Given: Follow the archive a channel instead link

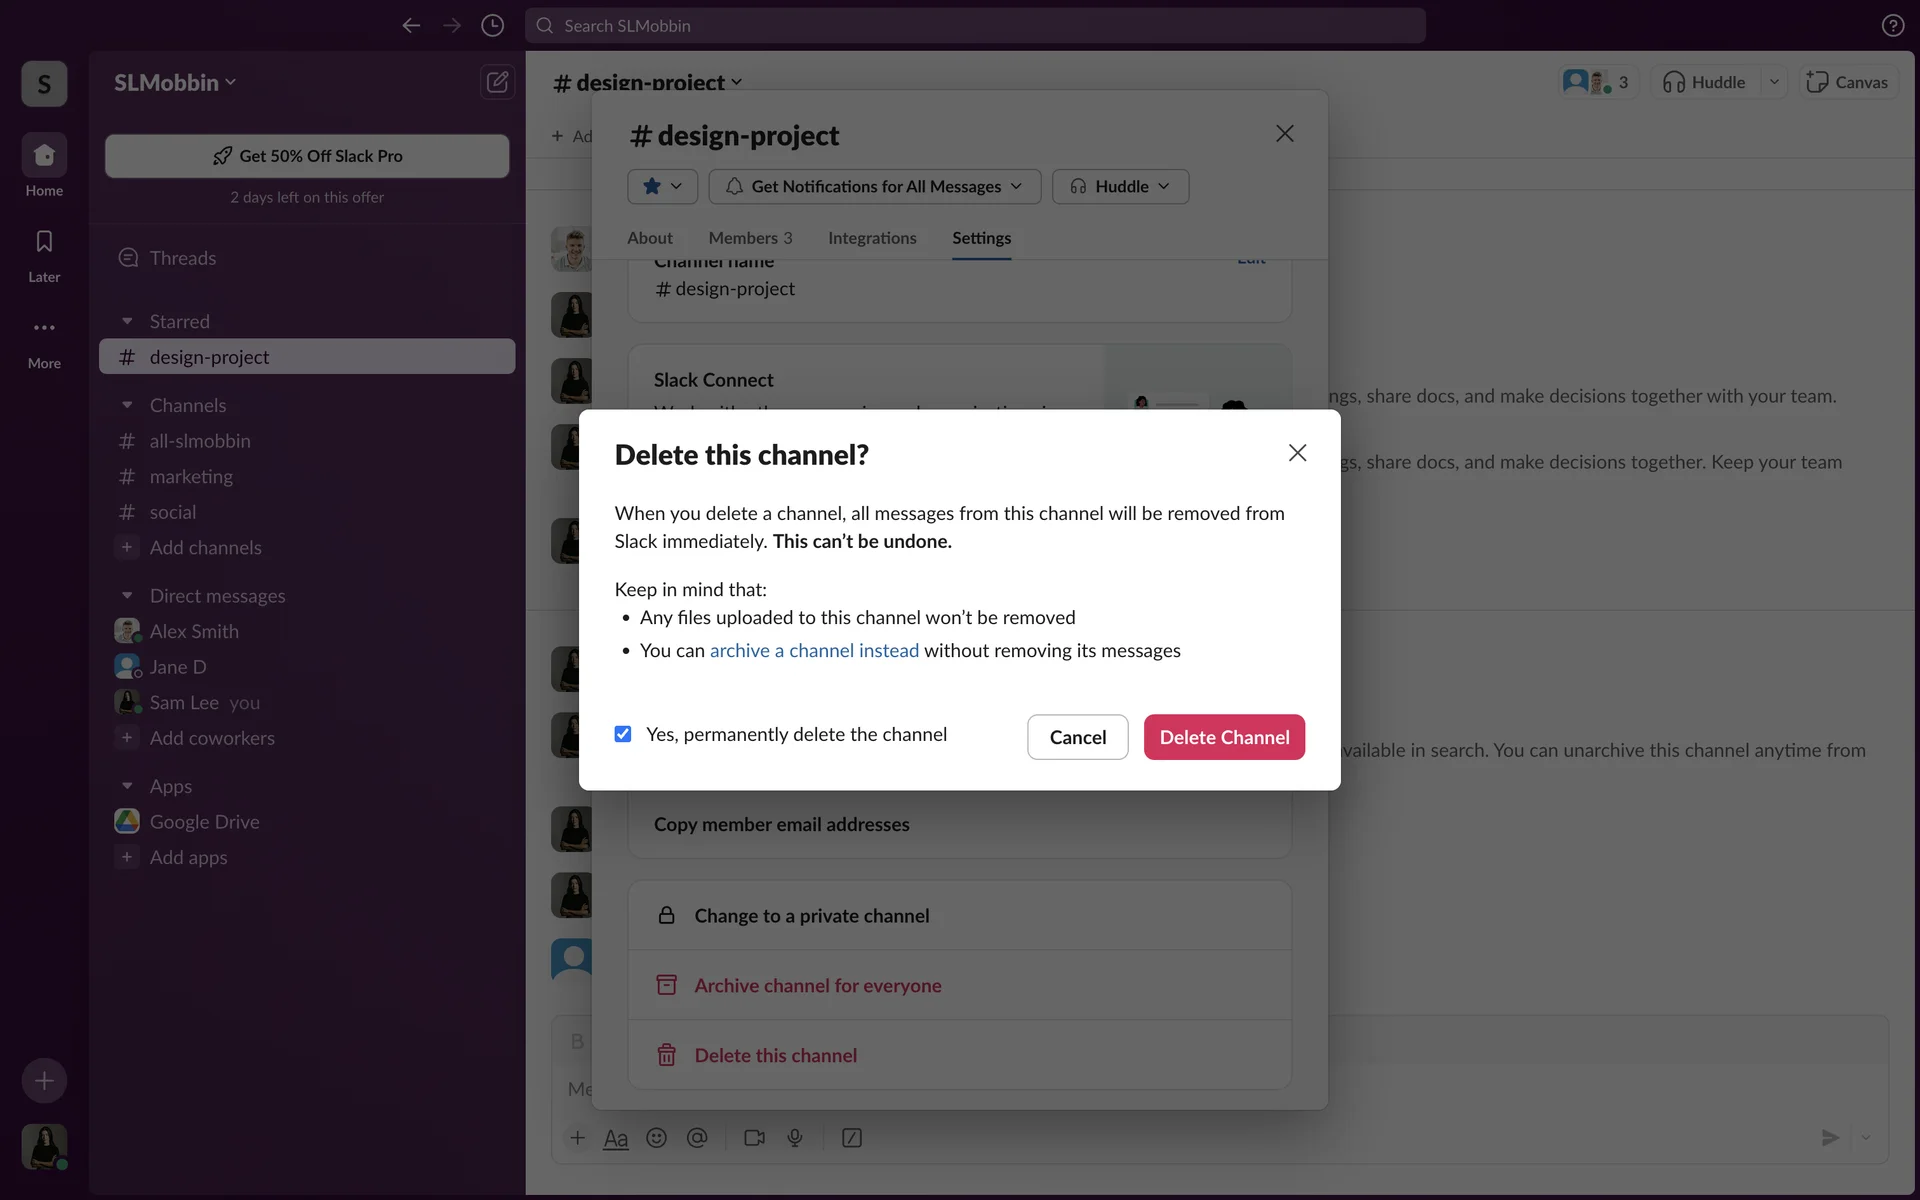Looking at the screenshot, I should [814, 651].
